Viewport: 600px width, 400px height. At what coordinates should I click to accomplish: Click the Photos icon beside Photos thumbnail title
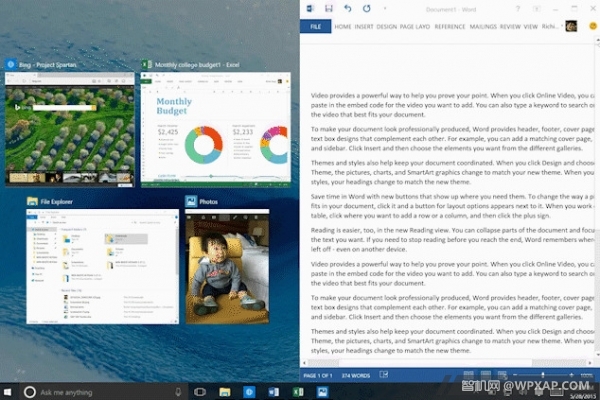click(x=191, y=201)
